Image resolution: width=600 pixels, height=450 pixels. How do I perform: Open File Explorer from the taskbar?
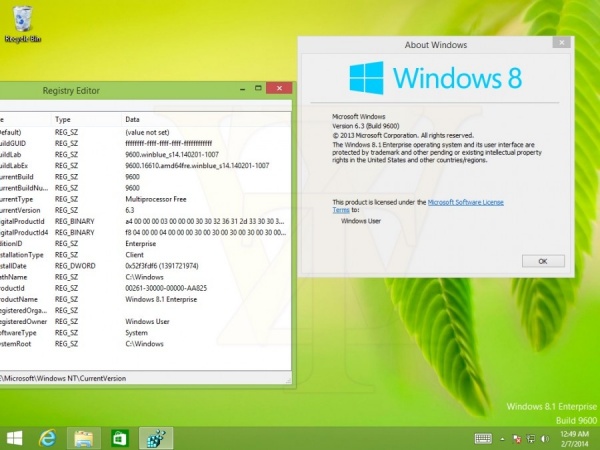point(84,438)
